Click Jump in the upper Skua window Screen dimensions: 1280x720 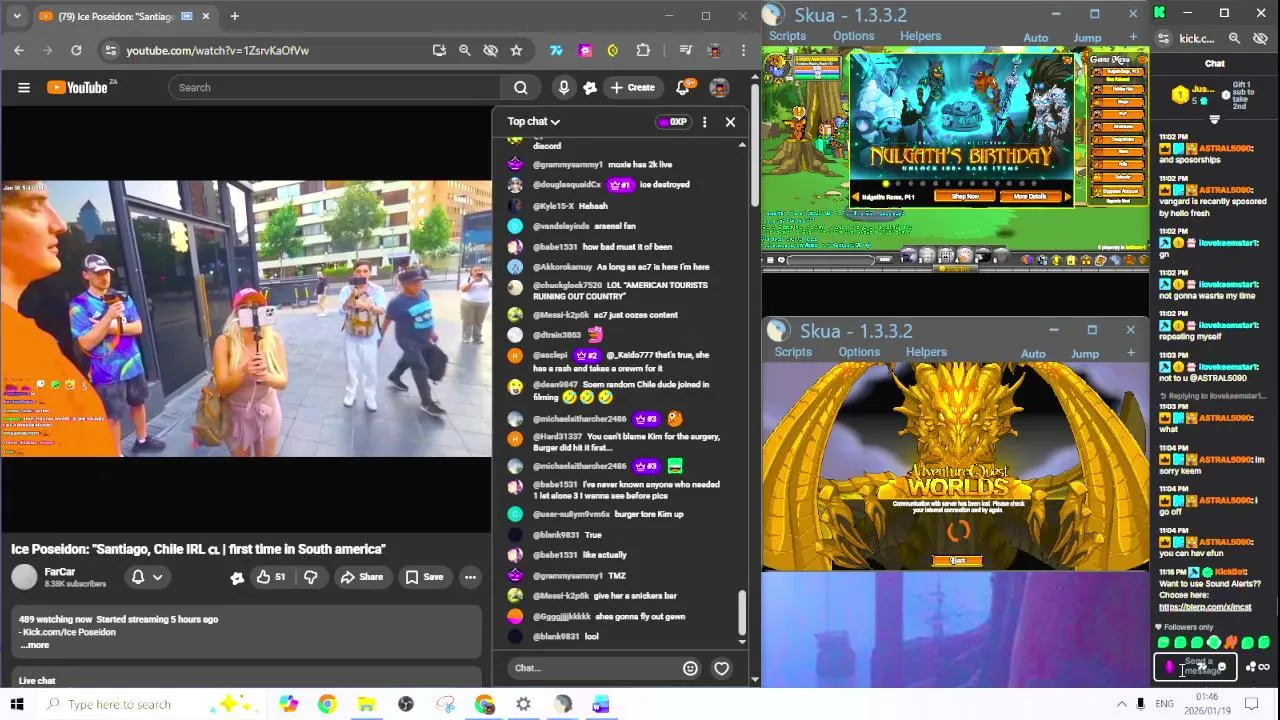tap(1087, 39)
